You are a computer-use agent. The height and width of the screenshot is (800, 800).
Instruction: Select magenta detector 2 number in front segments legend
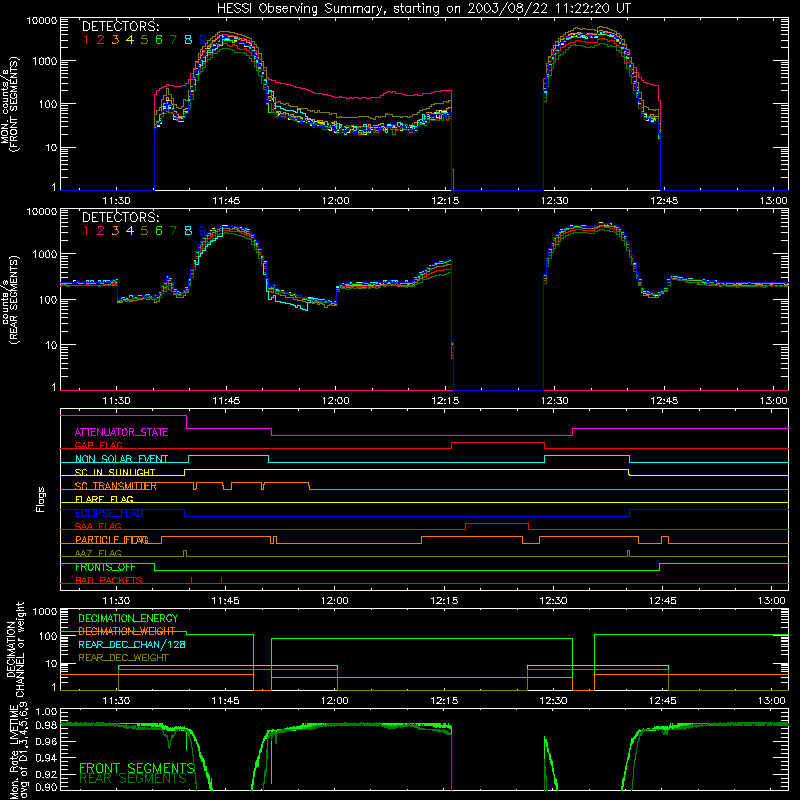point(101,40)
